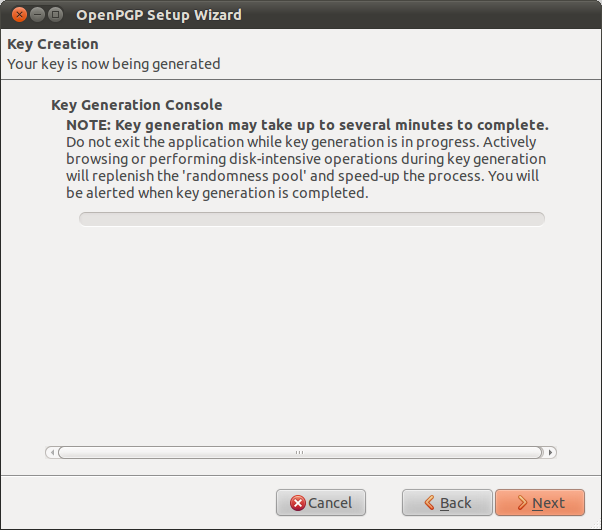
Task: Click the OpenPGP Setup Wizard title bar
Action: (300, 15)
